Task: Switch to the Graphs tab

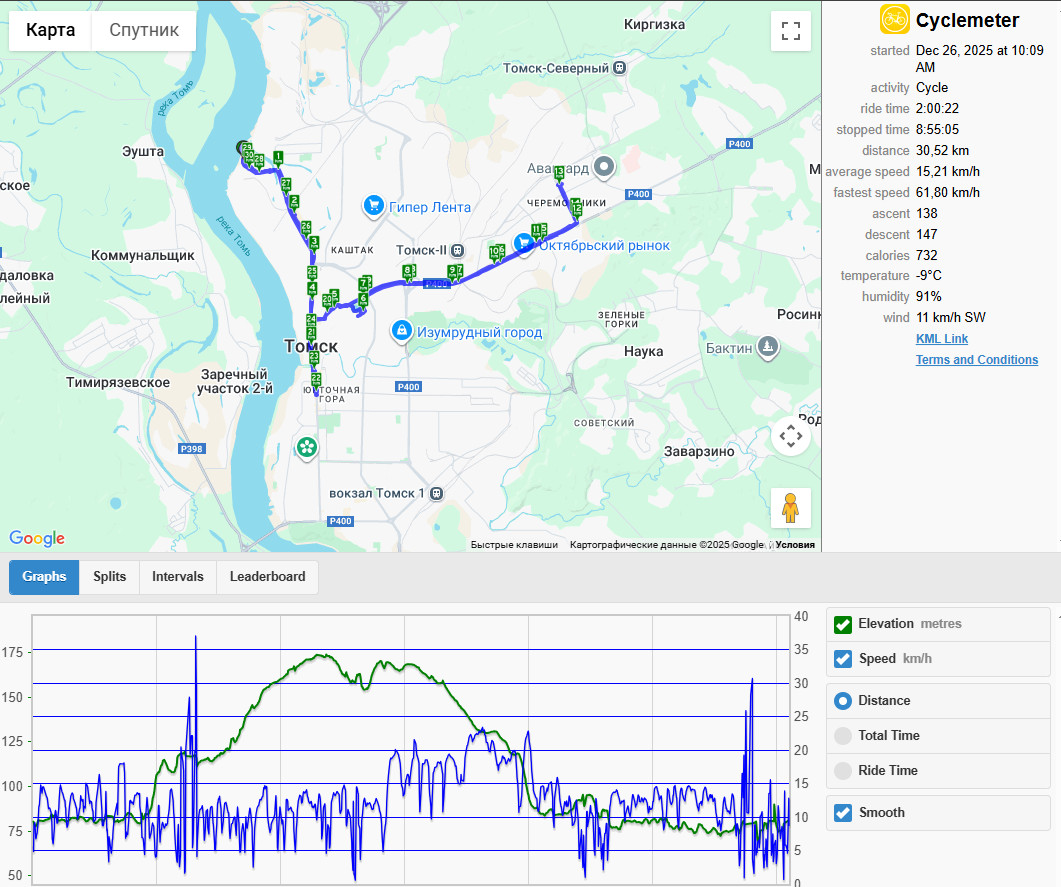Action: (x=44, y=576)
